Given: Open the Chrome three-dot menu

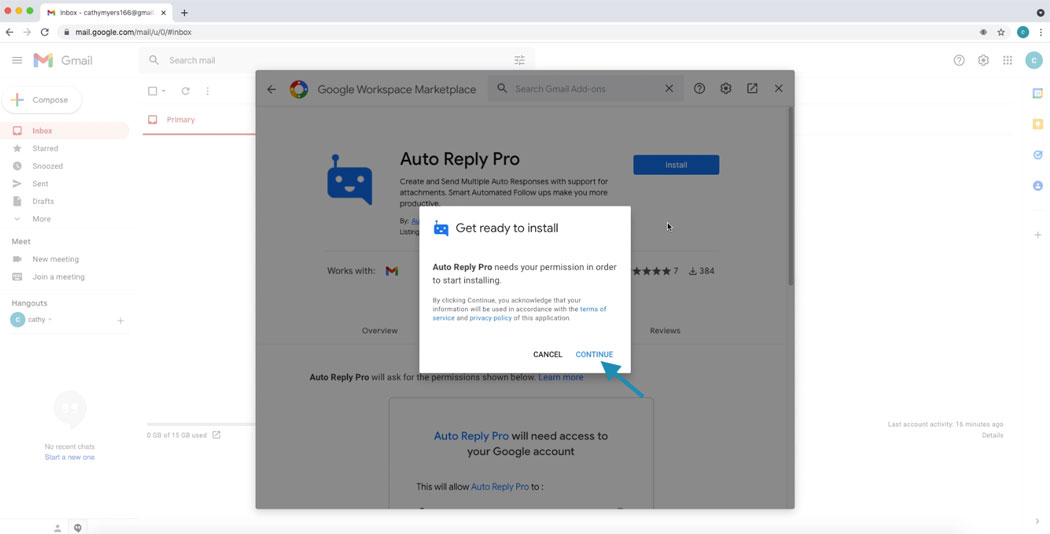Looking at the screenshot, I should coord(1041,32).
